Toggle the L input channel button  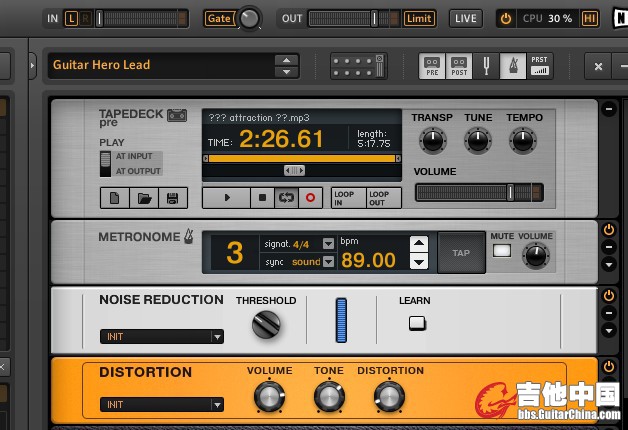[71, 18]
